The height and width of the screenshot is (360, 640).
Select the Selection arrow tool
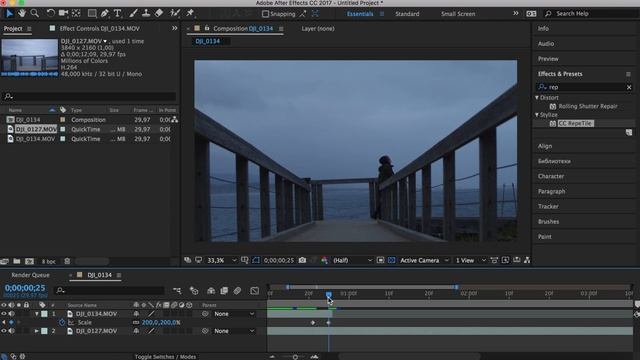(x=9, y=13)
